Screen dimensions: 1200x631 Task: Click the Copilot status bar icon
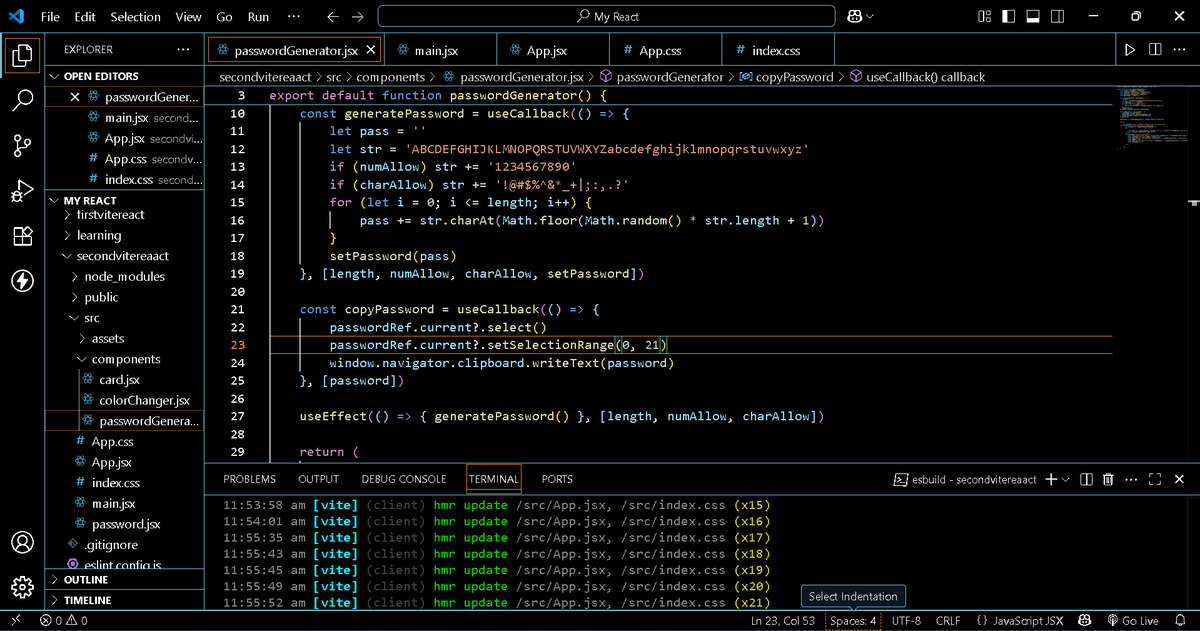1083,621
